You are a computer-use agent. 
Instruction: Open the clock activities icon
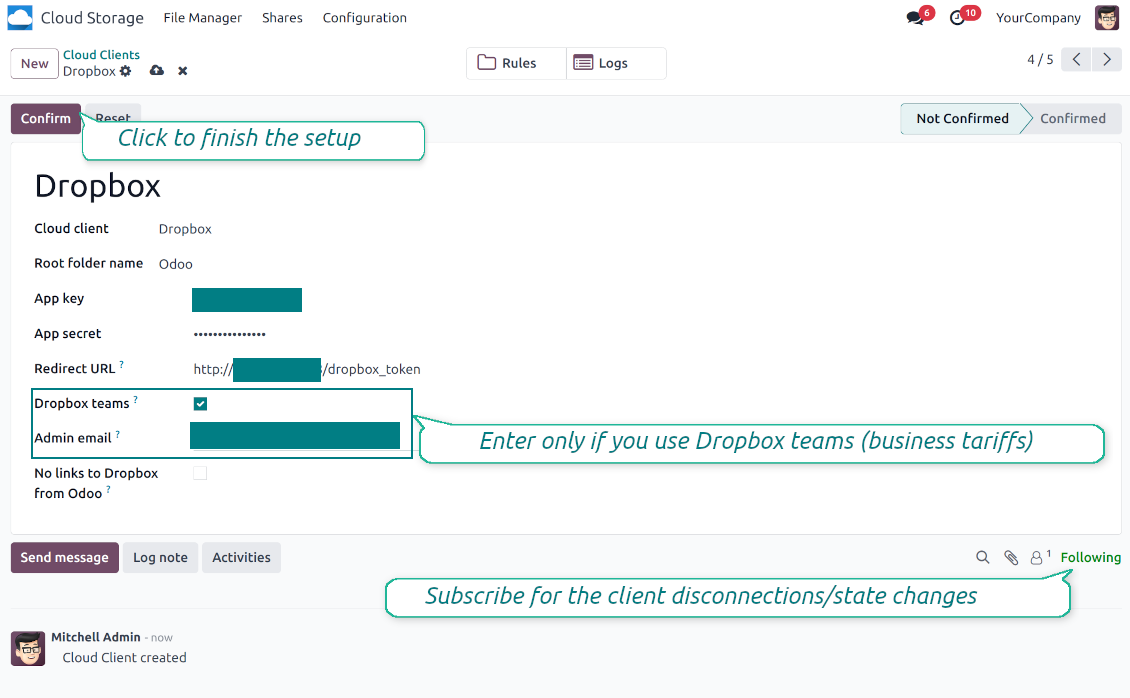[957, 18]
